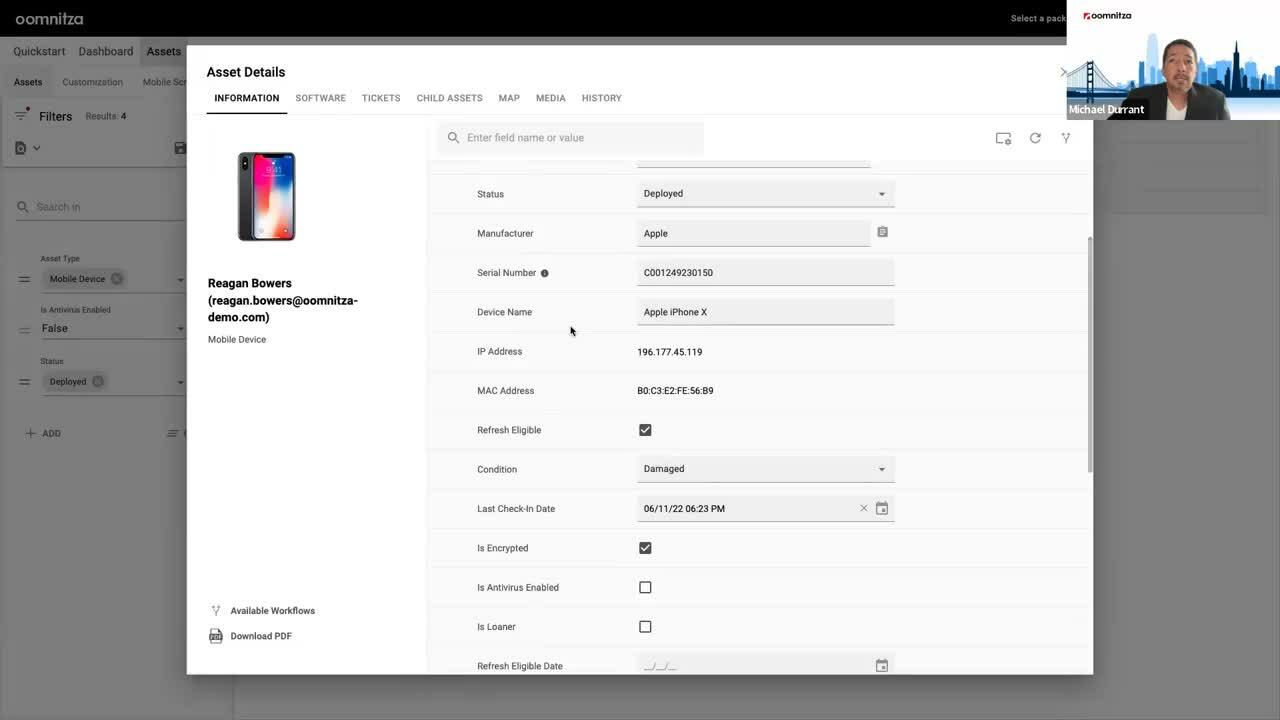
Task: Click the Download PDF printer icon
Action: point(214,635)
